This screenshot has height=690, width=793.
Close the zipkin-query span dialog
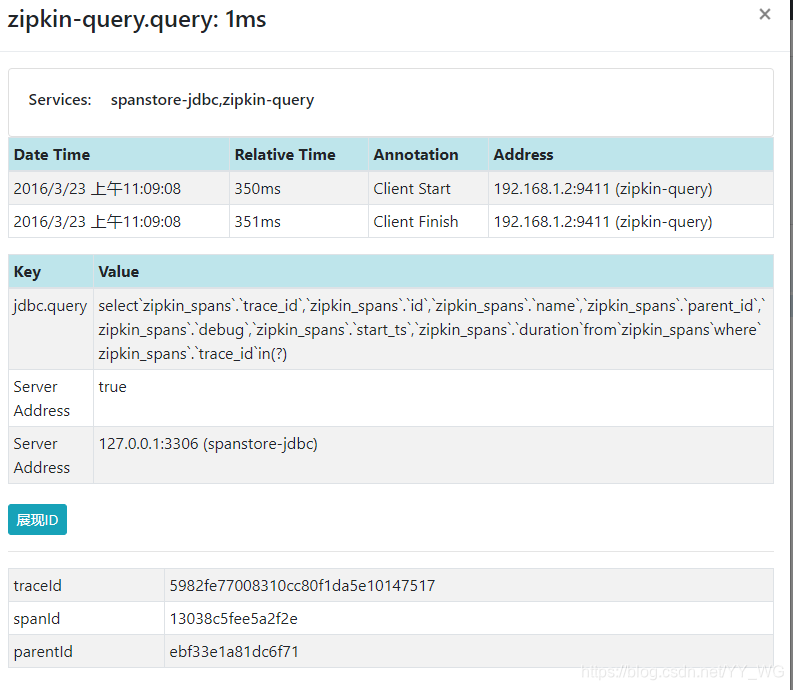[764, 14]
